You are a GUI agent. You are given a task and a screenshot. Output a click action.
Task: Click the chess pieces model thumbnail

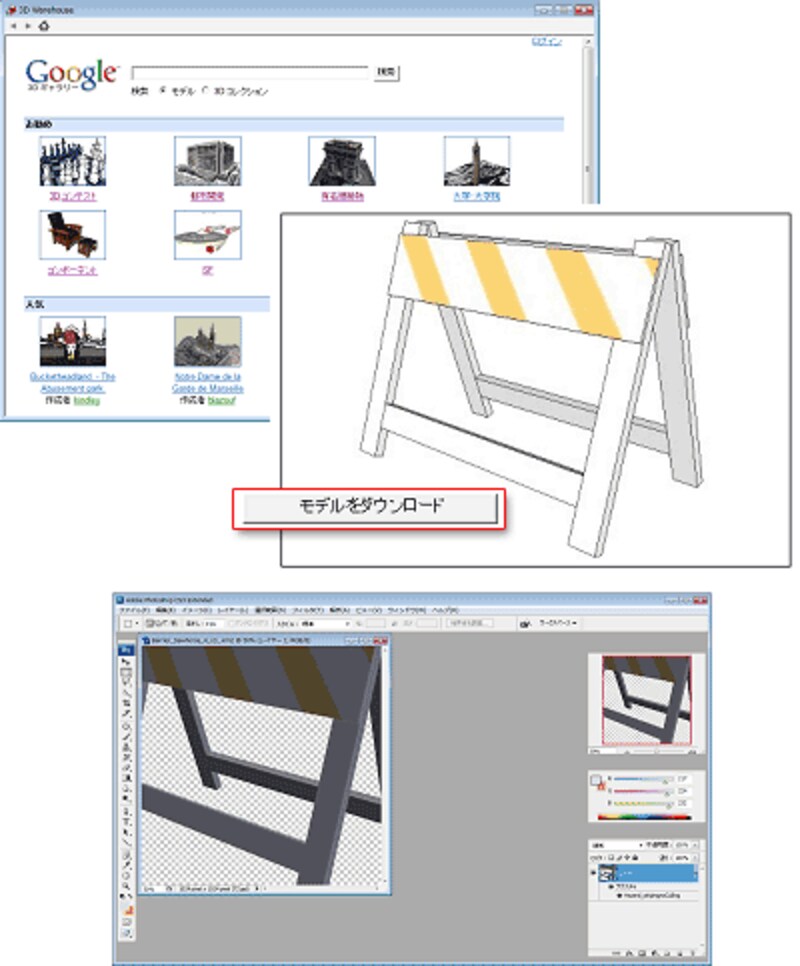click(x=73, y=161)
